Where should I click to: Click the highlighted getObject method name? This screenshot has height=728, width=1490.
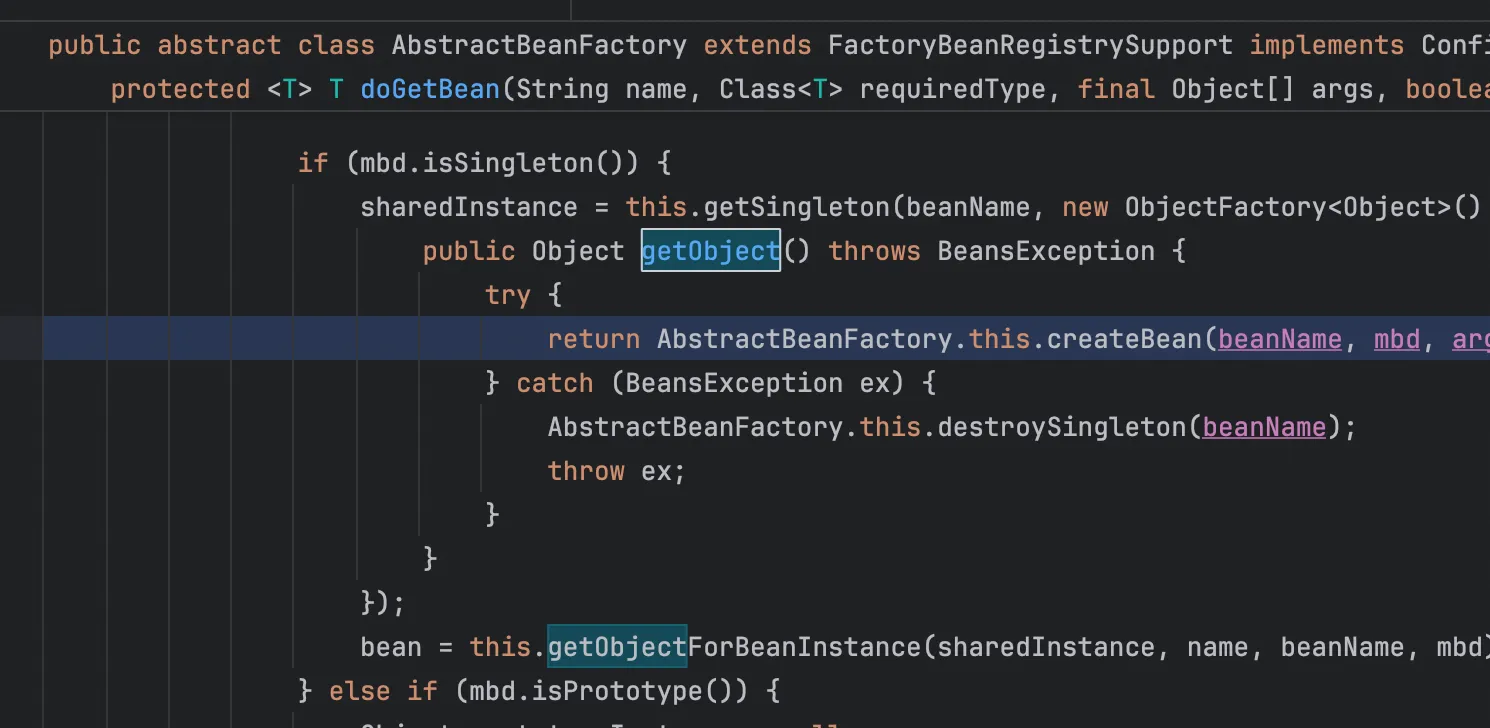point(710,251)
